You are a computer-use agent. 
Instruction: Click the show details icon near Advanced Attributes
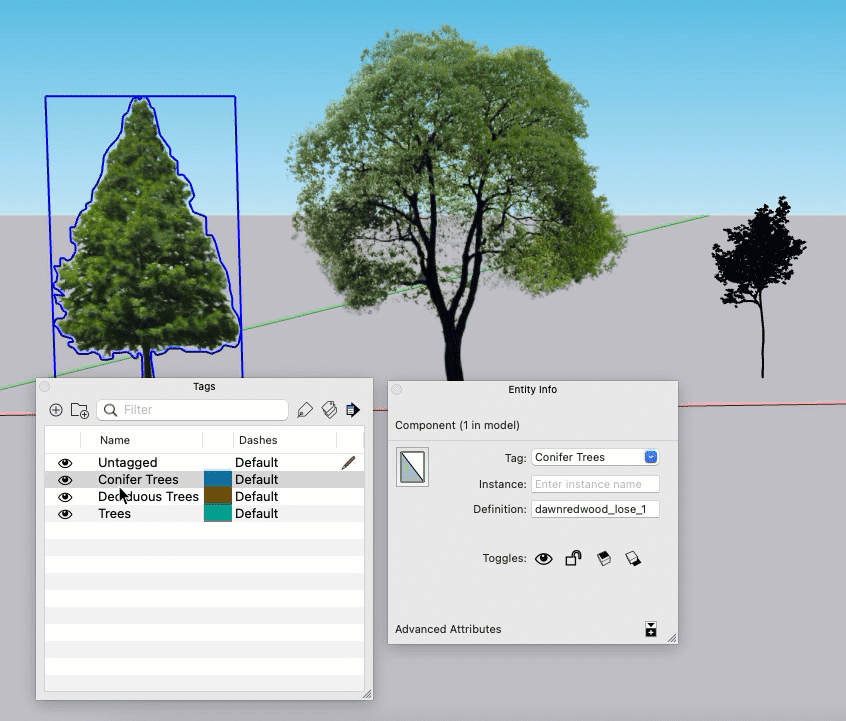tap(651, 629)
